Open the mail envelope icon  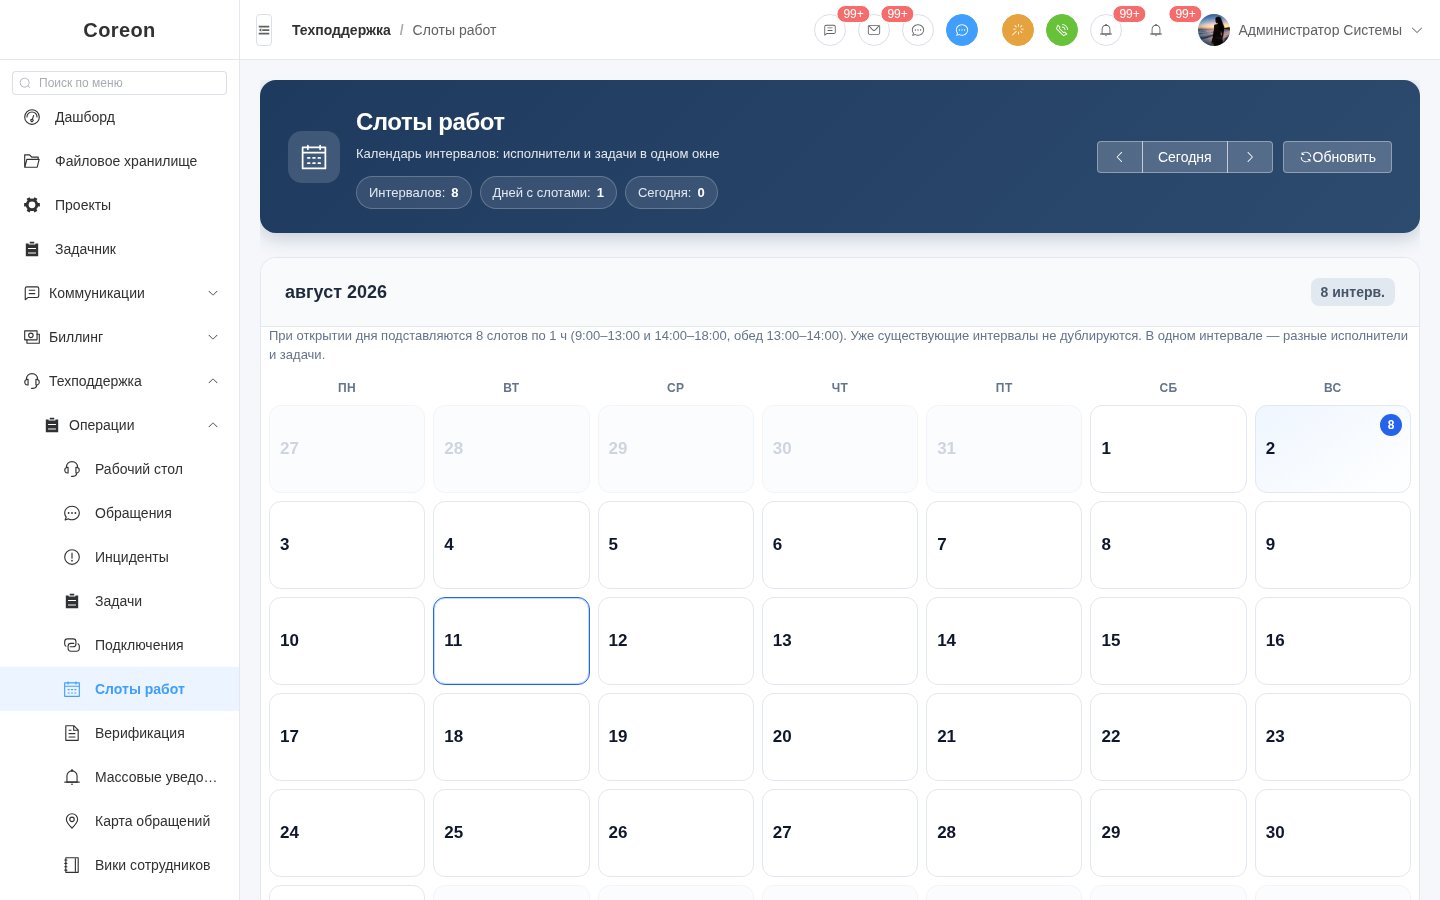point(874,30)
